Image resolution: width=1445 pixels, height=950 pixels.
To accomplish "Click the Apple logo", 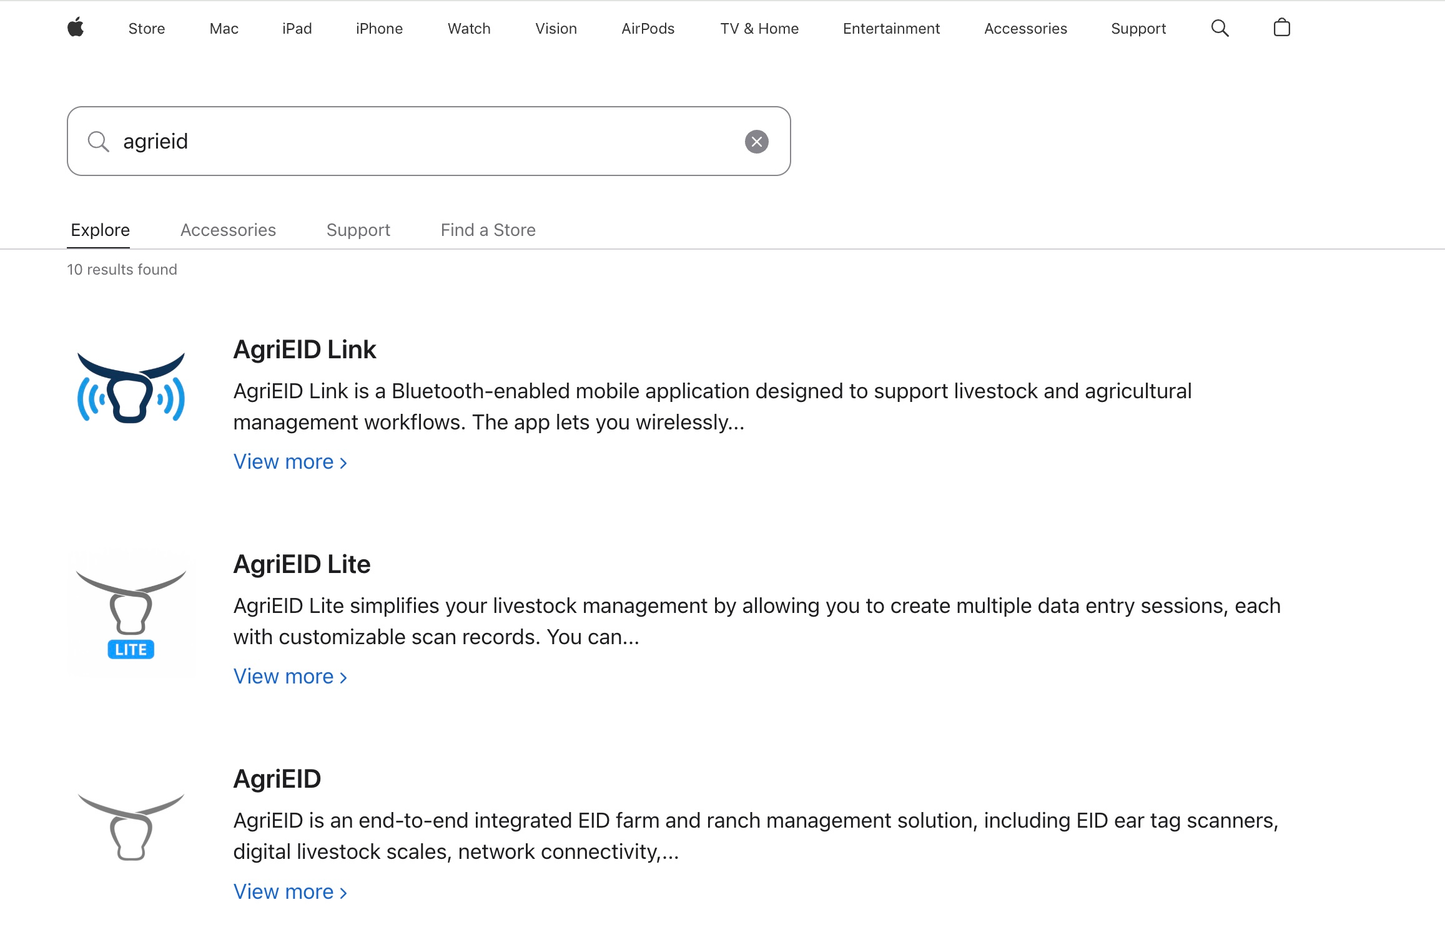I will coord(75,28).
